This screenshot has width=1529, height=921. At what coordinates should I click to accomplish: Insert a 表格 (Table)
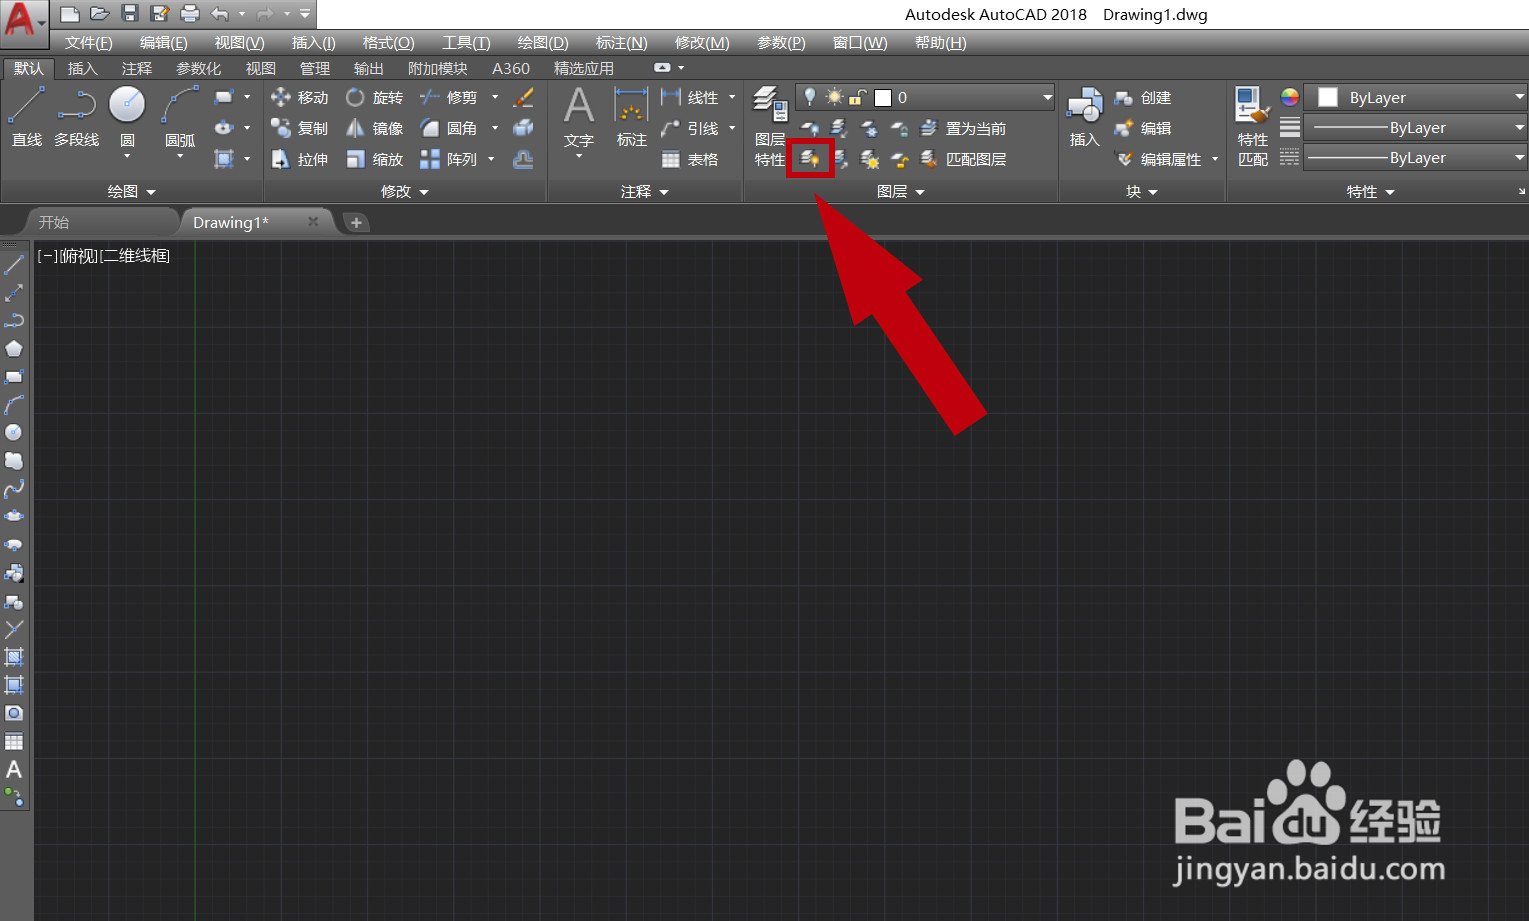click(690, 159)
